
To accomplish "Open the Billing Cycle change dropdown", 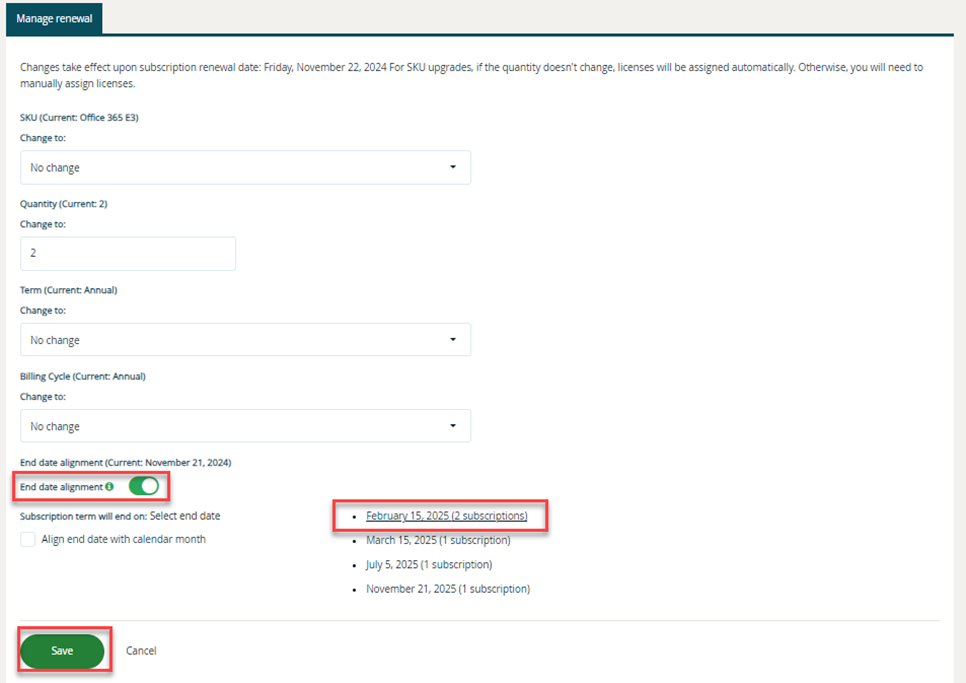I will [245, 426].
